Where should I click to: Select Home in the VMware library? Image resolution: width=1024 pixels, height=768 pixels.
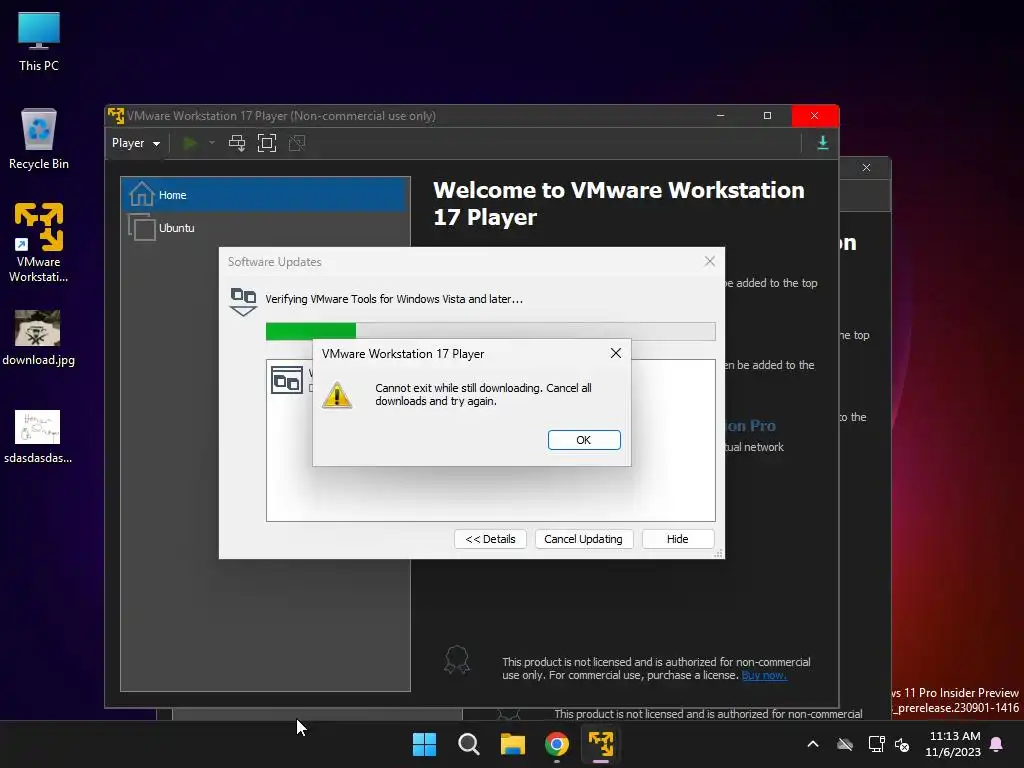[x=265, y=195]
